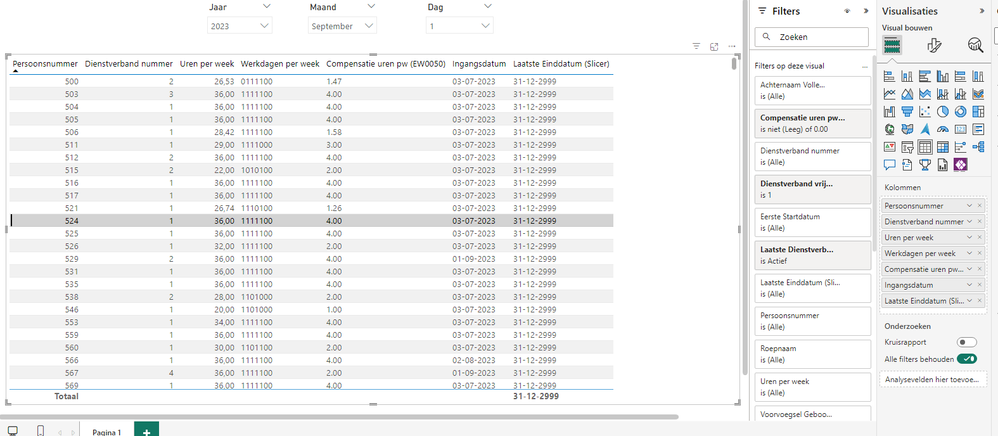This screenshot has height=436, width=998.
Task: Toggle Alle filters behouden switch
Action: [967, 359]
